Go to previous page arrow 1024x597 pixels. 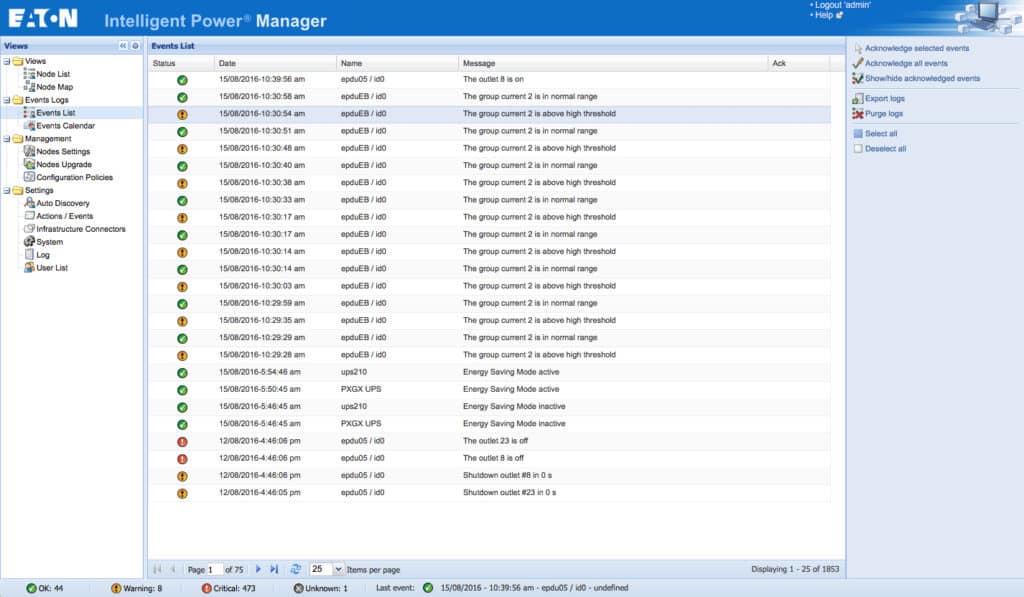coord(173,570)
